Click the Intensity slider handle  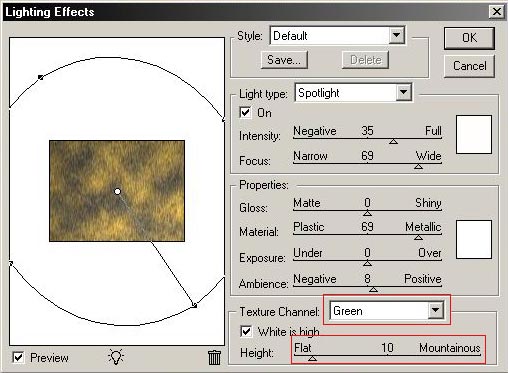coord(393,142)
